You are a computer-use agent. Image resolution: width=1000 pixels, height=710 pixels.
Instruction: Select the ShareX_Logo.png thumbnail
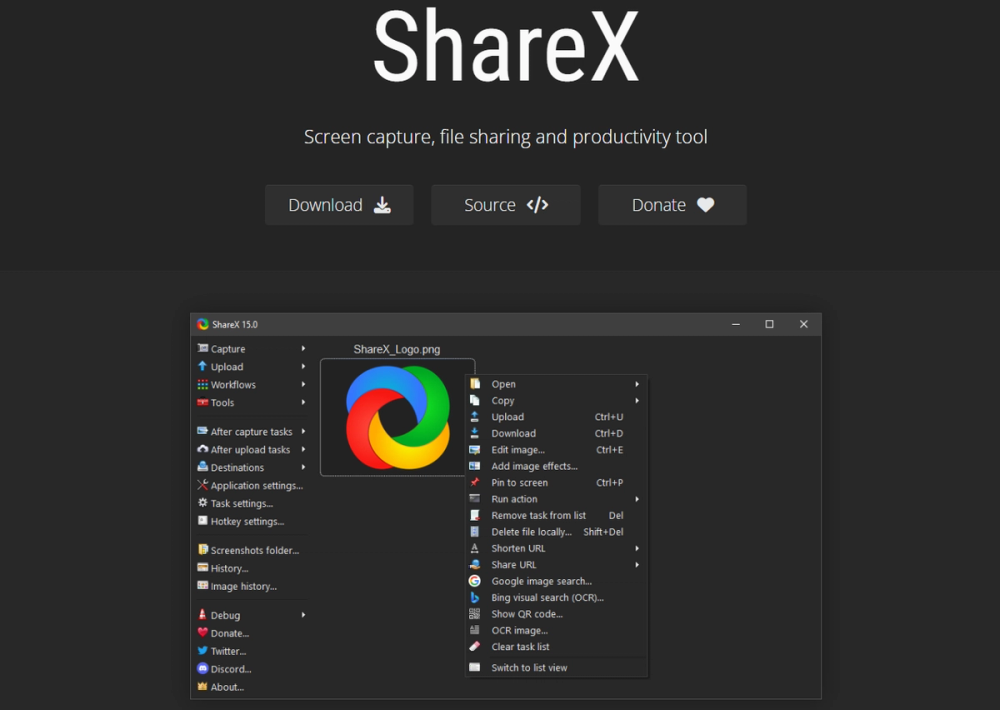pos(397,417)
